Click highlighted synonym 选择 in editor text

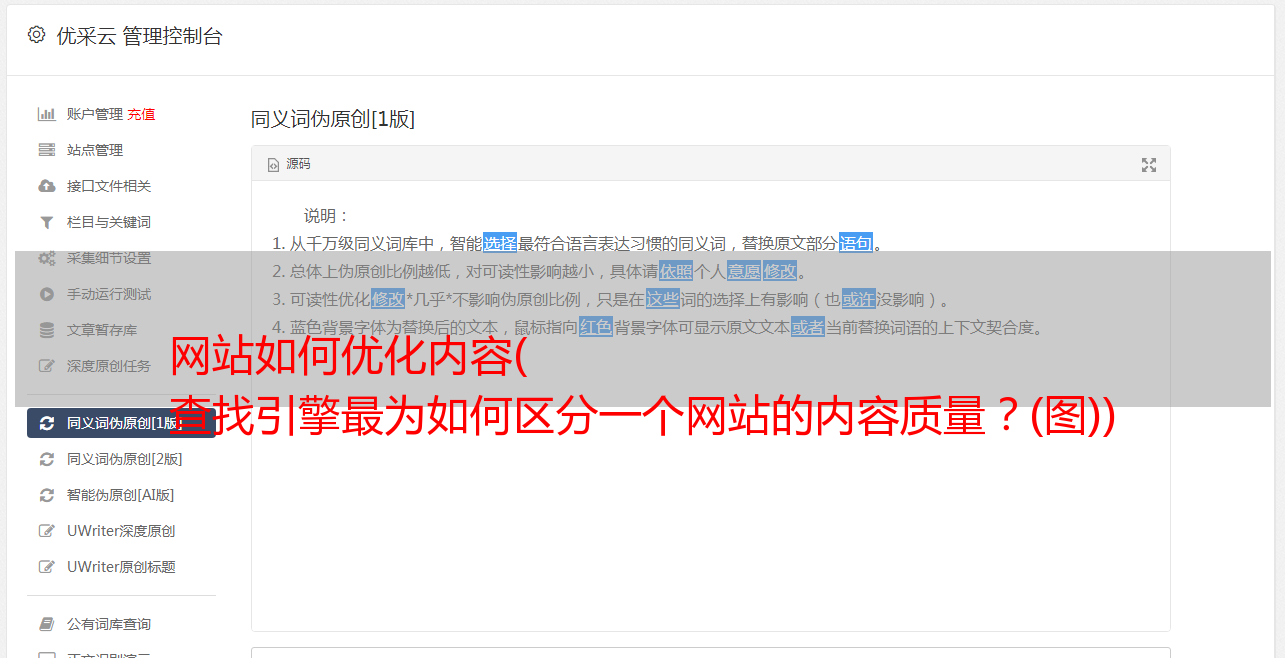pos(500,243)
